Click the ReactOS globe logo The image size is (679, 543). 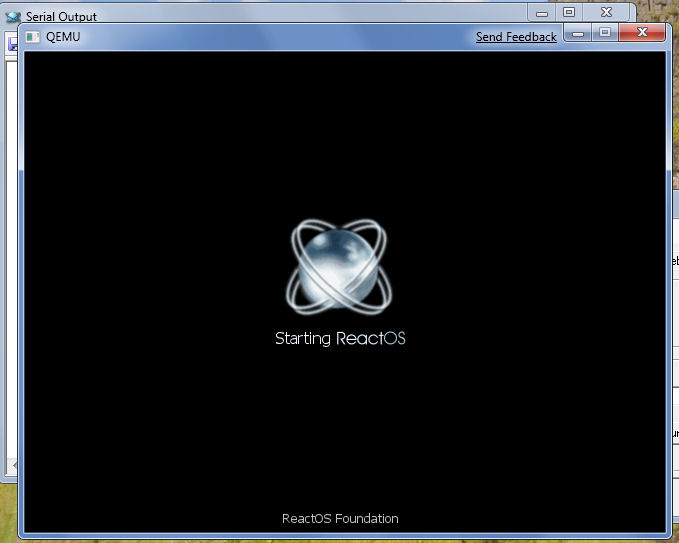tap(339, 266)
